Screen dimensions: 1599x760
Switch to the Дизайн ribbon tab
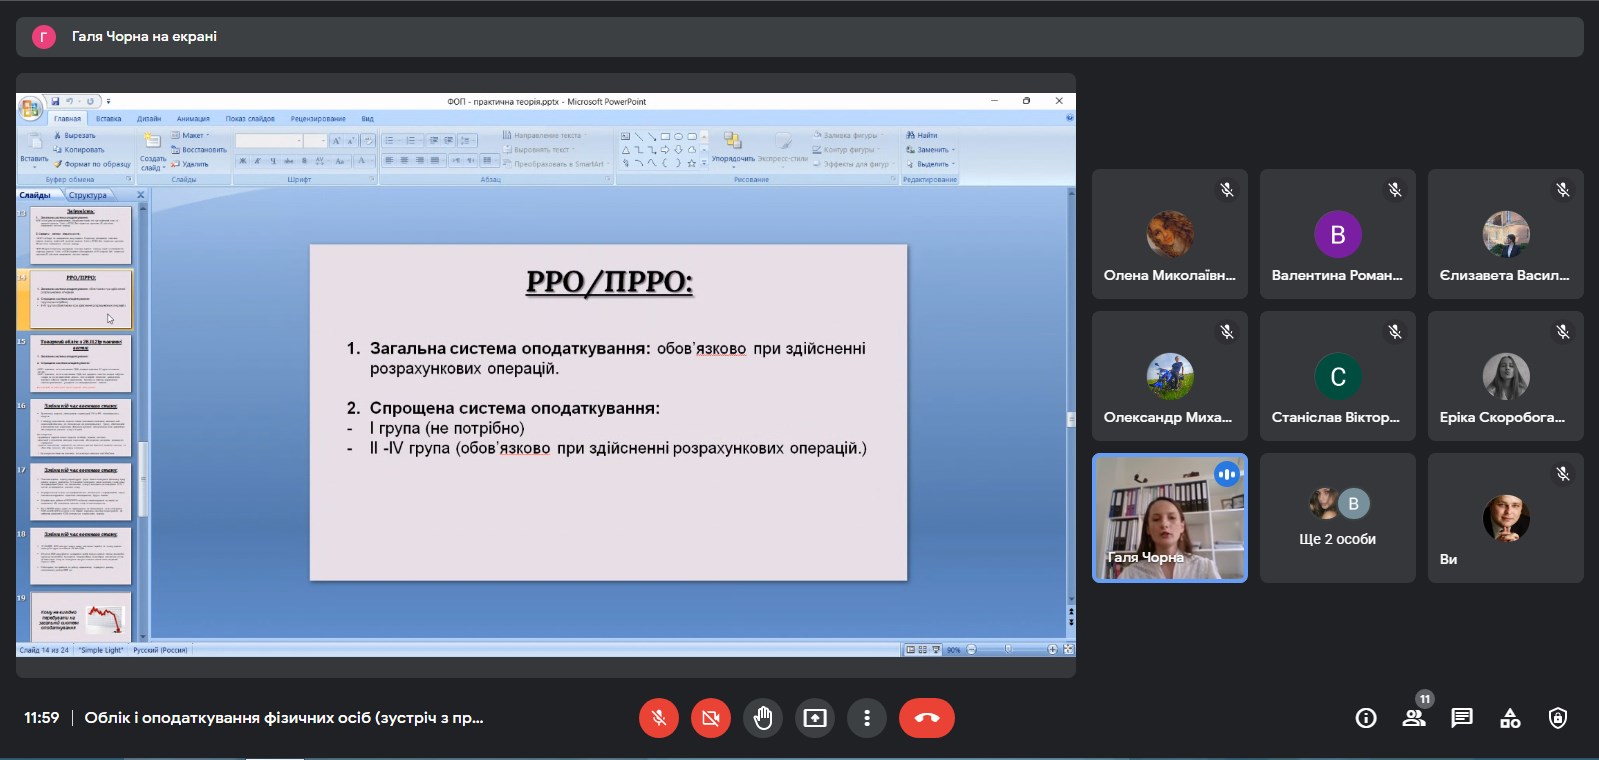(x=149, y=118)
